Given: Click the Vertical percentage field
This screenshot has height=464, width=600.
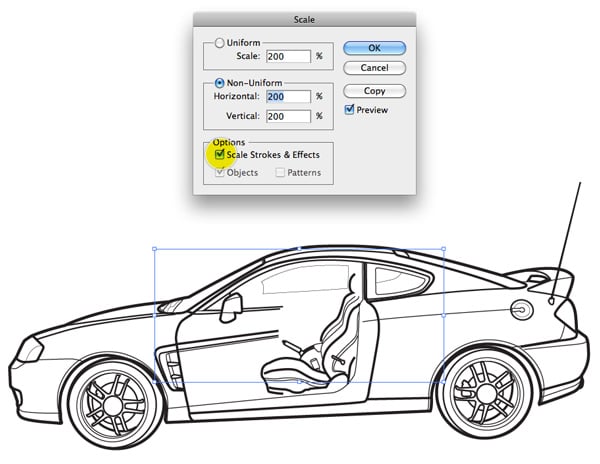Looking at the screenshot, I should (x=288, y=116).
